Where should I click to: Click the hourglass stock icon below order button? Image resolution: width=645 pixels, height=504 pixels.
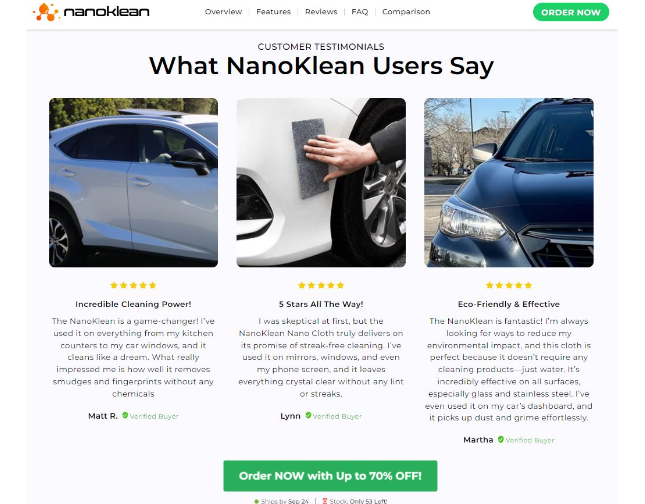325,501
